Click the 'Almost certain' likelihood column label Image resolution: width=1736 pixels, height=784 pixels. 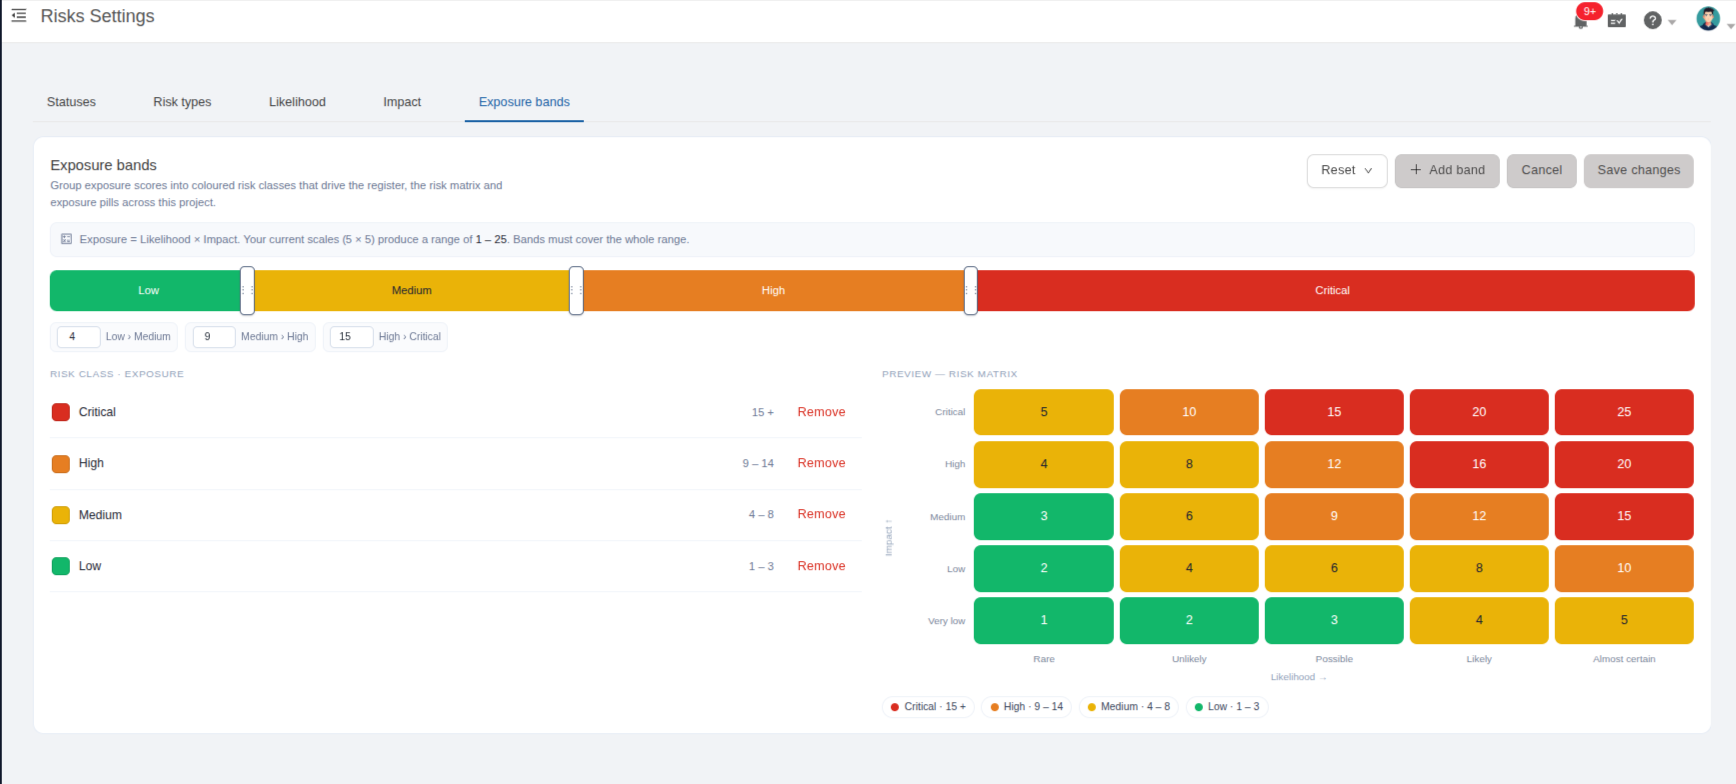(1624, 659)
